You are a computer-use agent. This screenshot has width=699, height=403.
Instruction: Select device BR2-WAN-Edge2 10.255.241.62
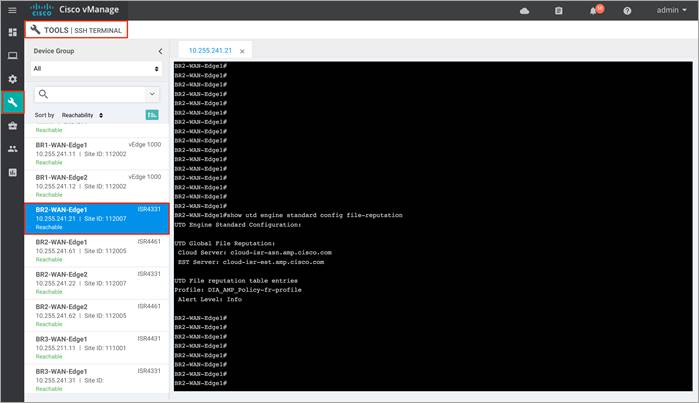(97, 315)
